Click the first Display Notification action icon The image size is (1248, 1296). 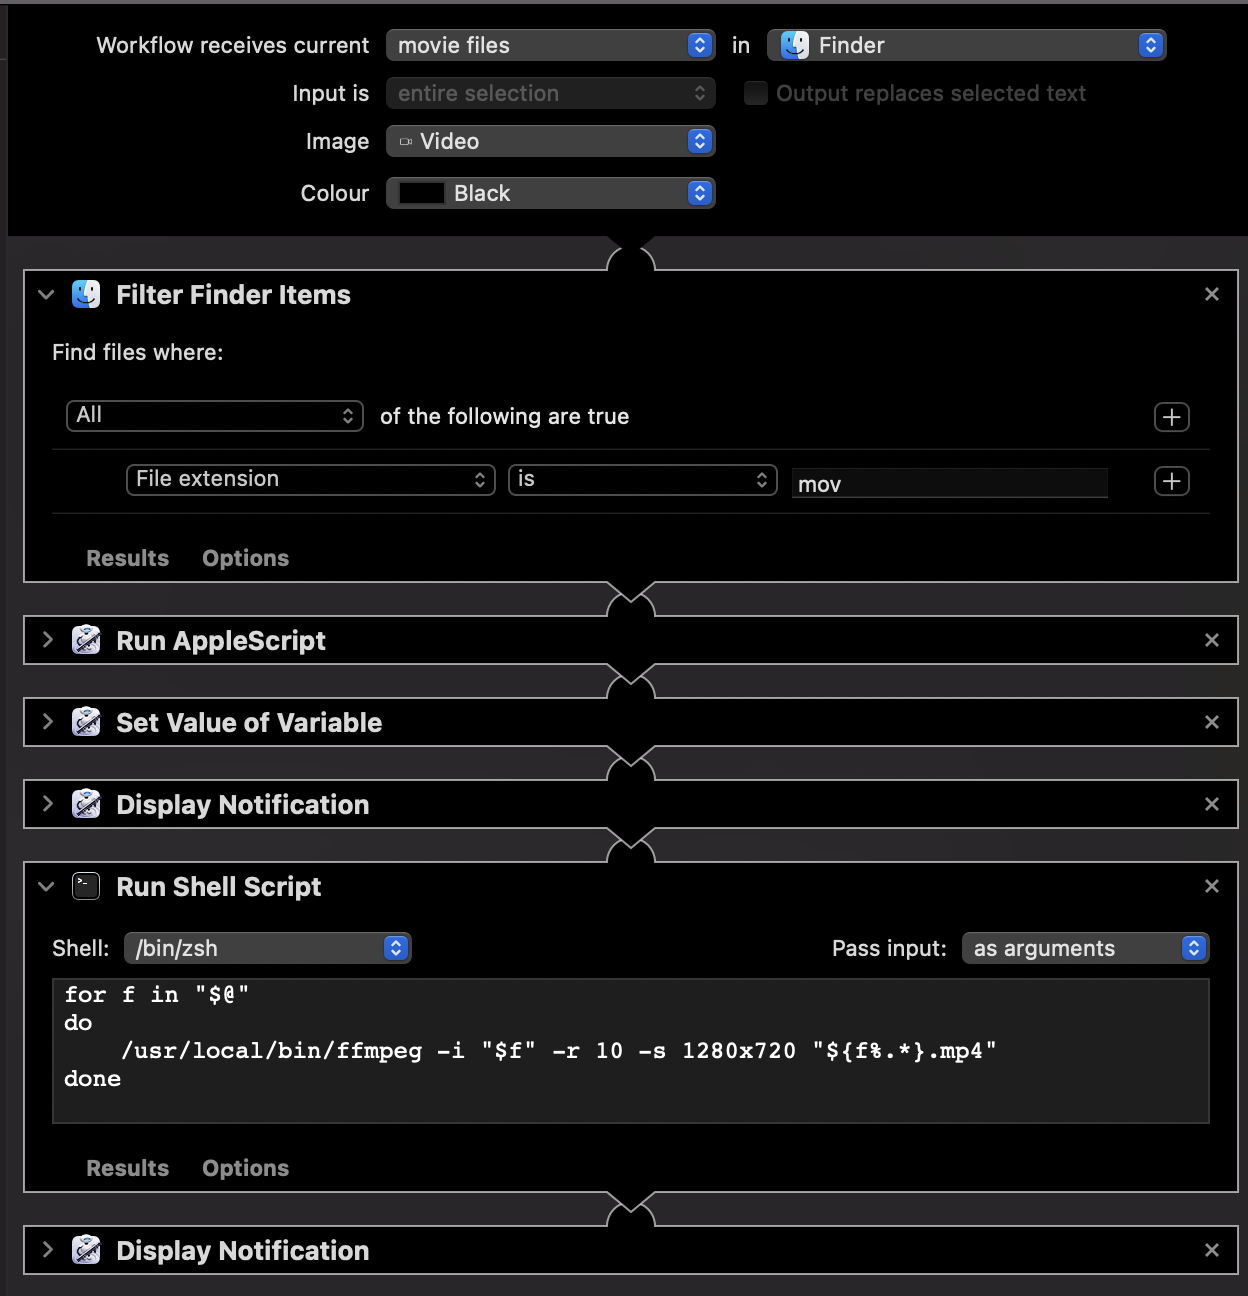86,804
